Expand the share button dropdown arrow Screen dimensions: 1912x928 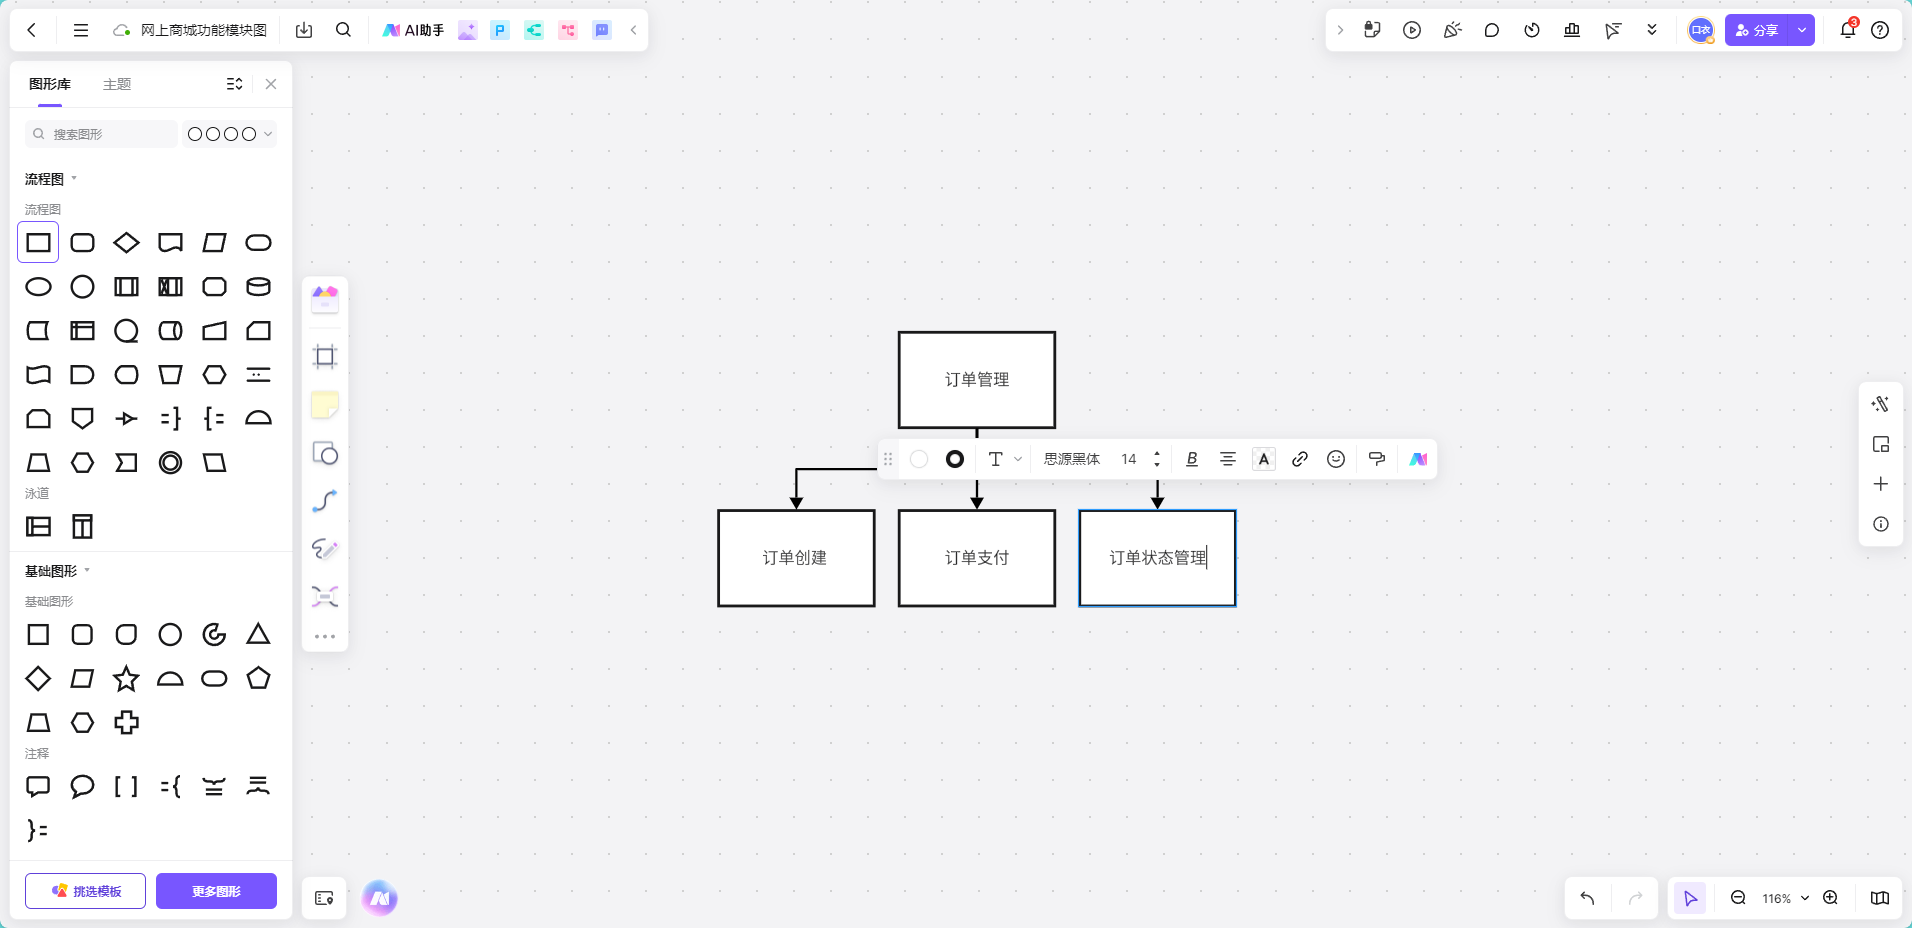1802,30
